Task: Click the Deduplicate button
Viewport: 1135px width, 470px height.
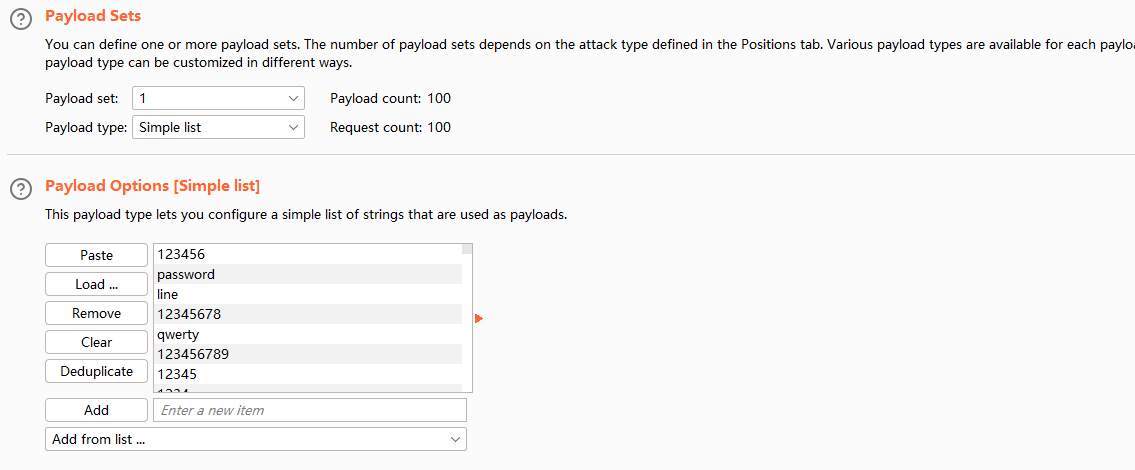Action: click(x=96, y=371)
